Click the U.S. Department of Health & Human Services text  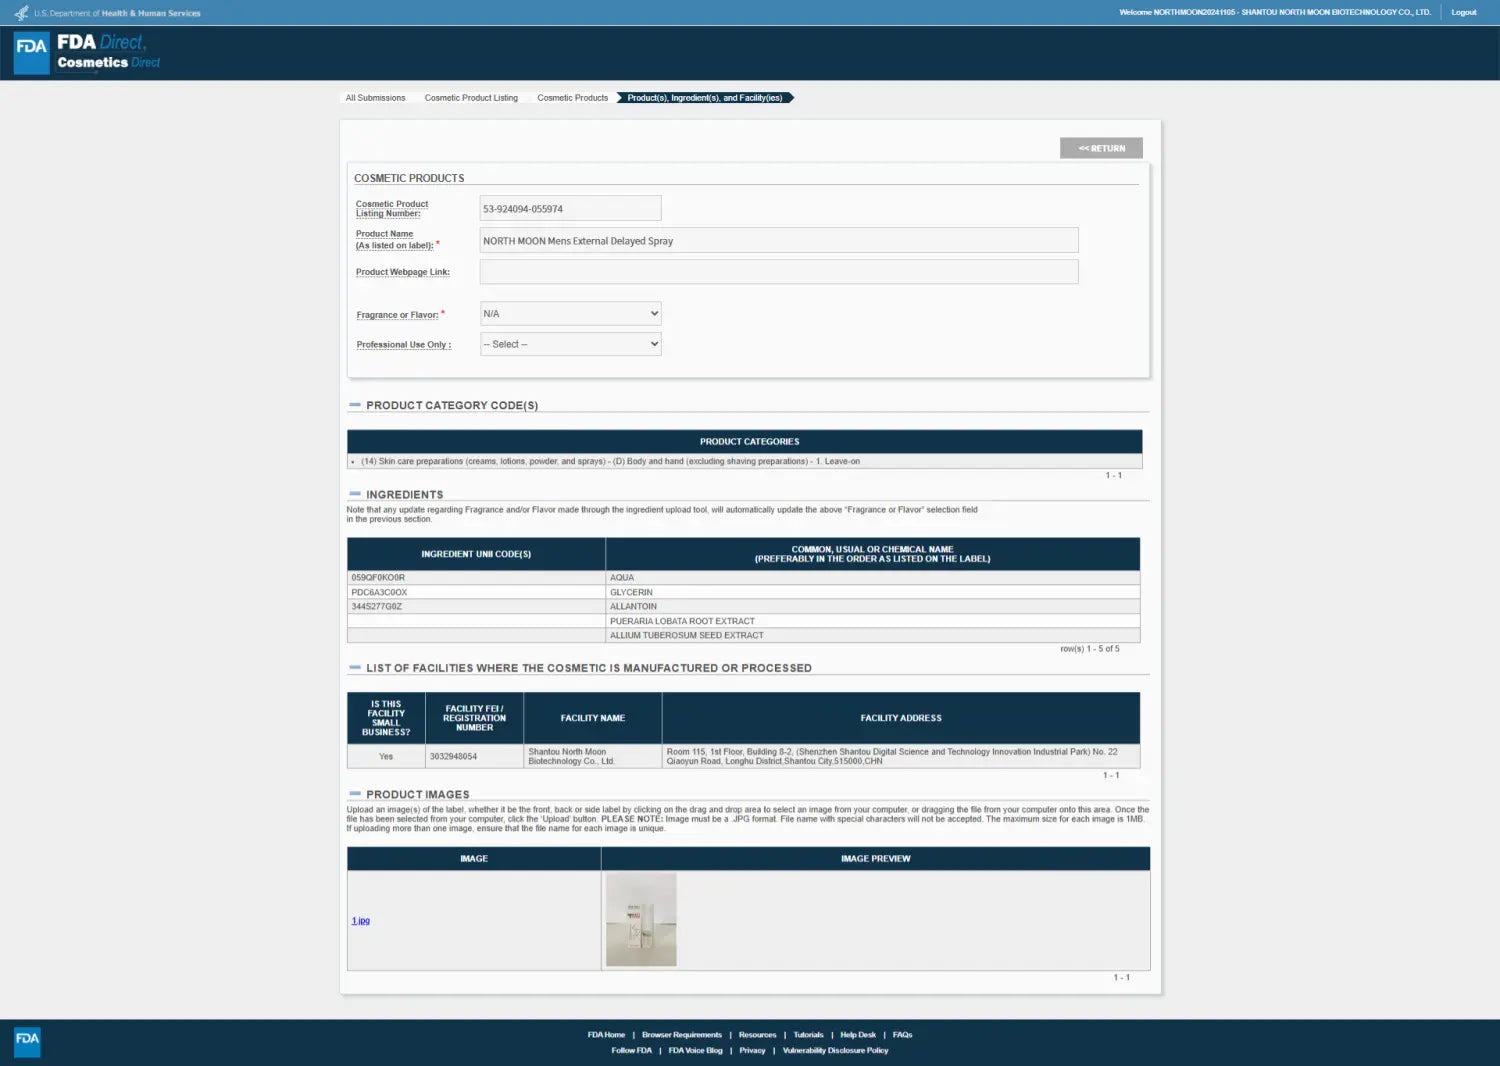(x=117, y=14)
